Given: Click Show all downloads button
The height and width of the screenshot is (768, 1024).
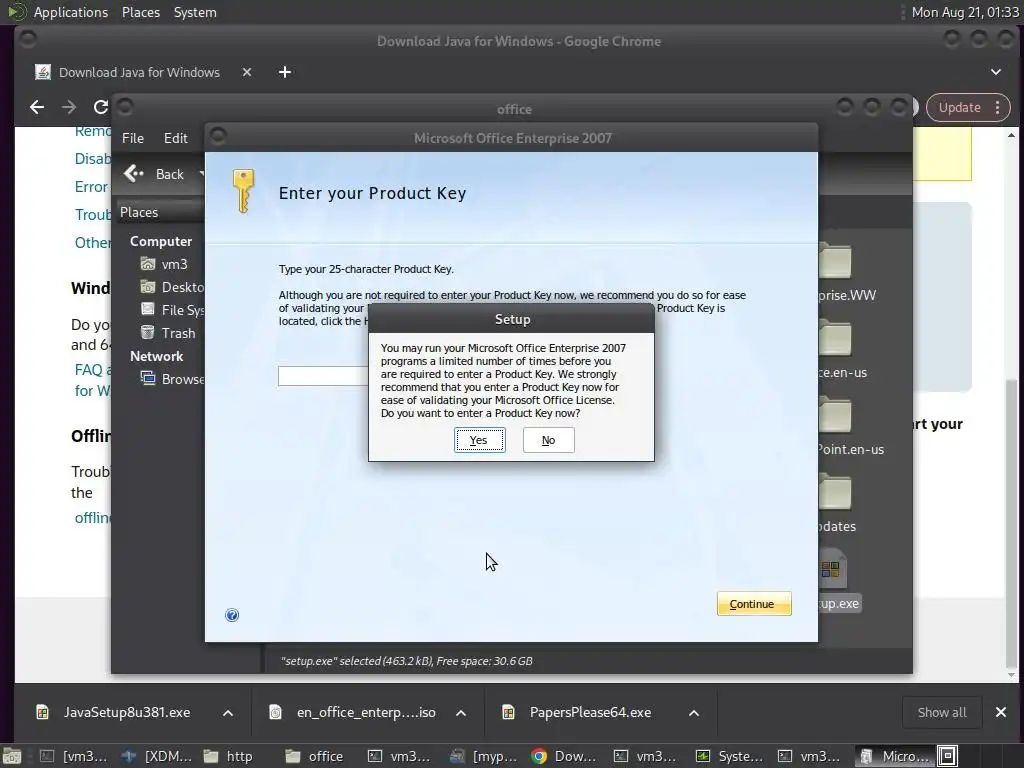Looking at the screenshot, I should (x=942, y=712).
